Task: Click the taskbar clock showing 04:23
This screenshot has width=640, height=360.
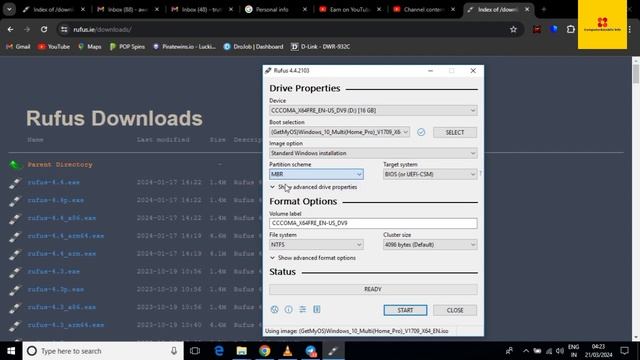Action: coord(598,351)
